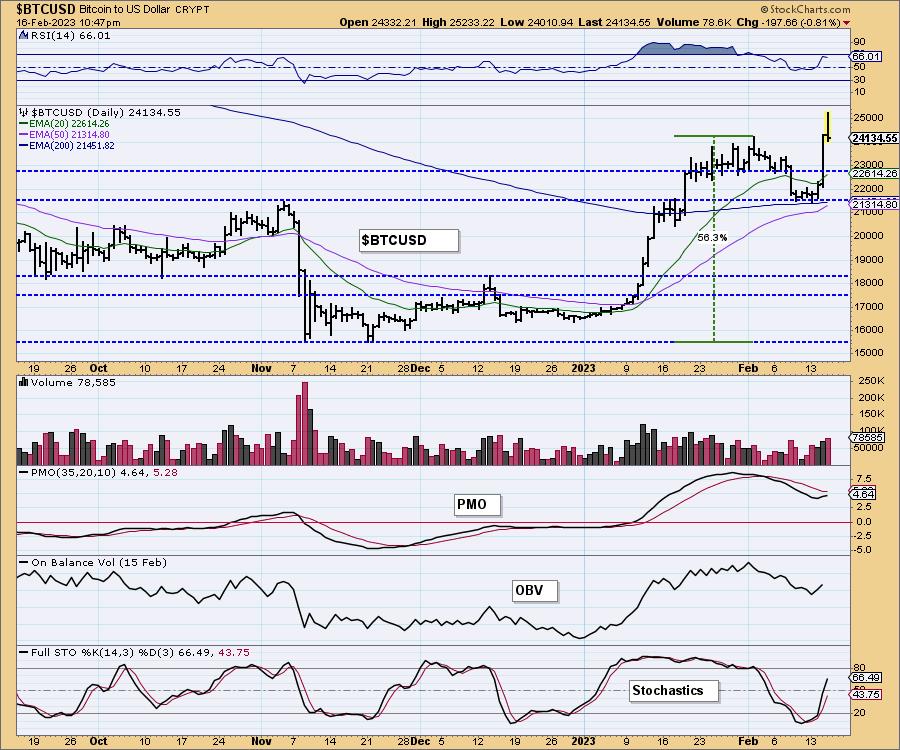Image resolution: width=900 pixels, height=750 pixels.
Task: Click the 43.75 stochastic %D value tag
Action: [x=866, y=694]
